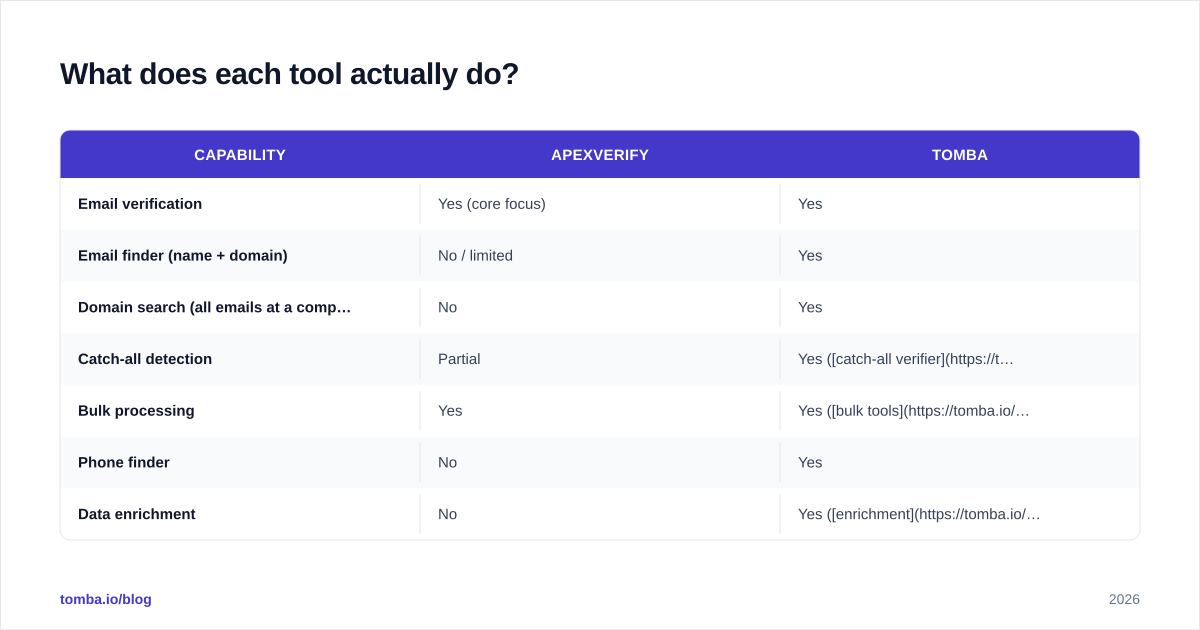Click the "2026" footer text
Image resolution: width=1200 pixels, height=630 pixels.
coord(1124,599)
